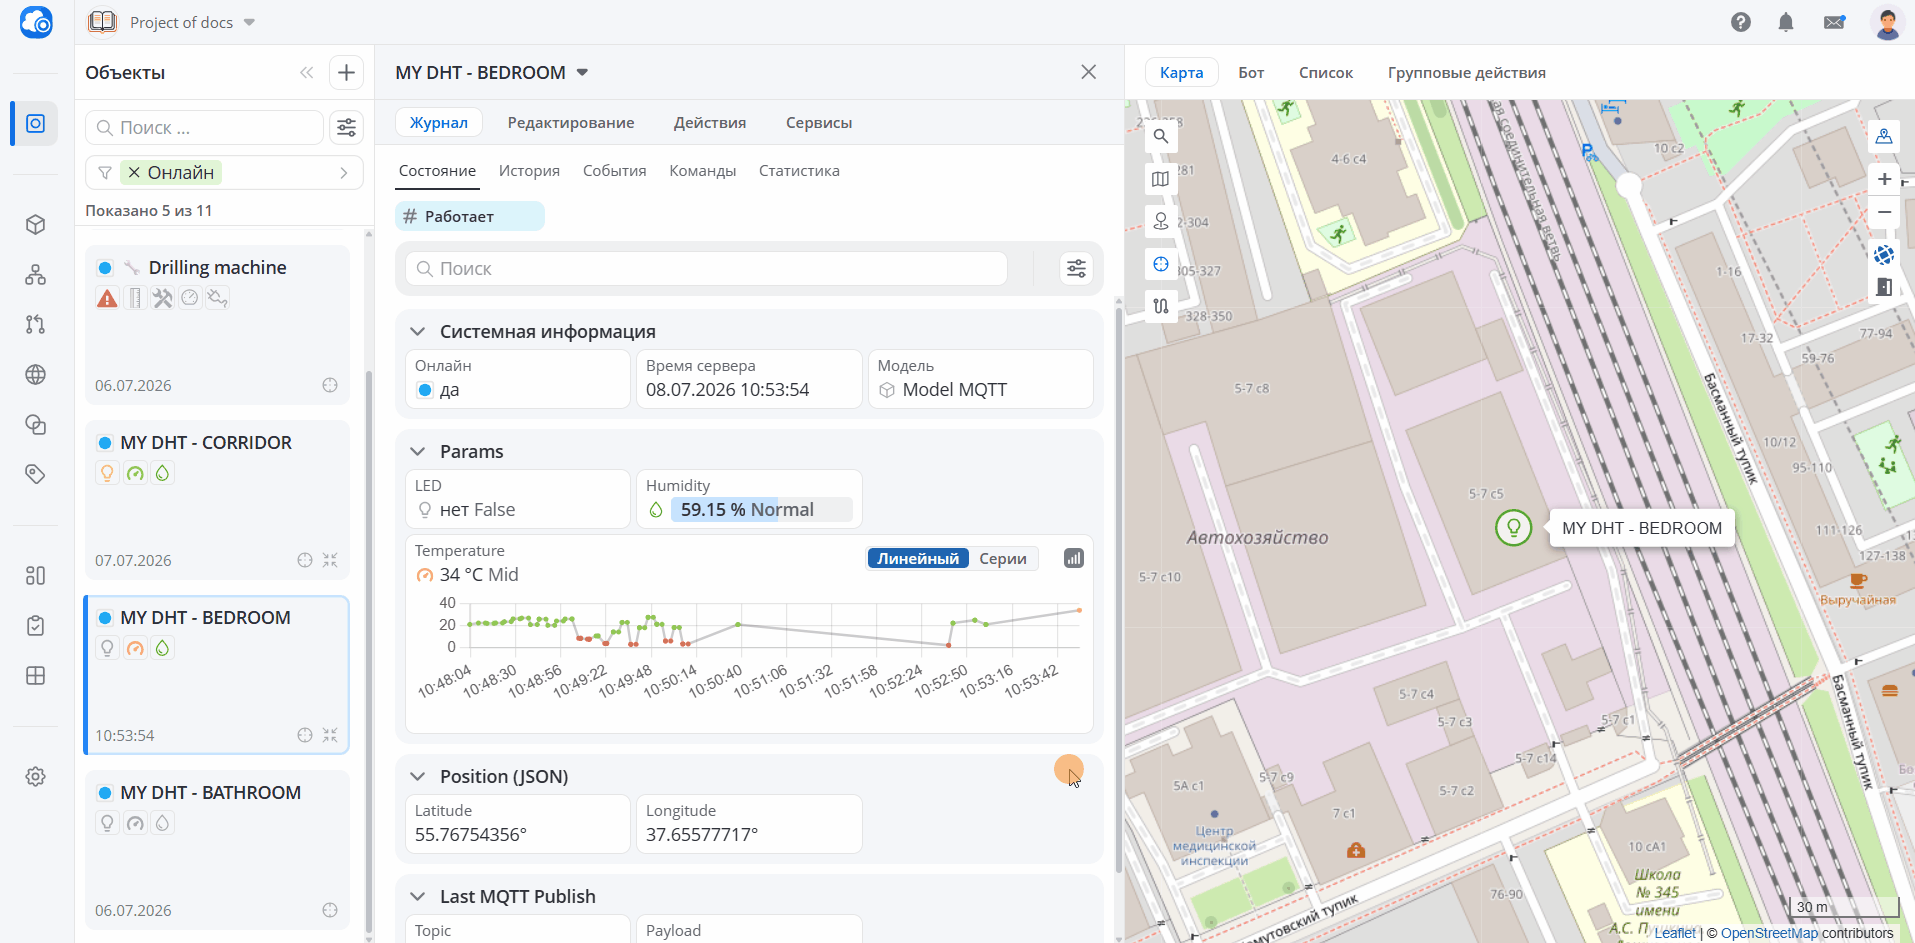Click the overlapping shapes icon in the sidebar
The height and width of the screenshot is (943, 1915).
tap(35, 424)
